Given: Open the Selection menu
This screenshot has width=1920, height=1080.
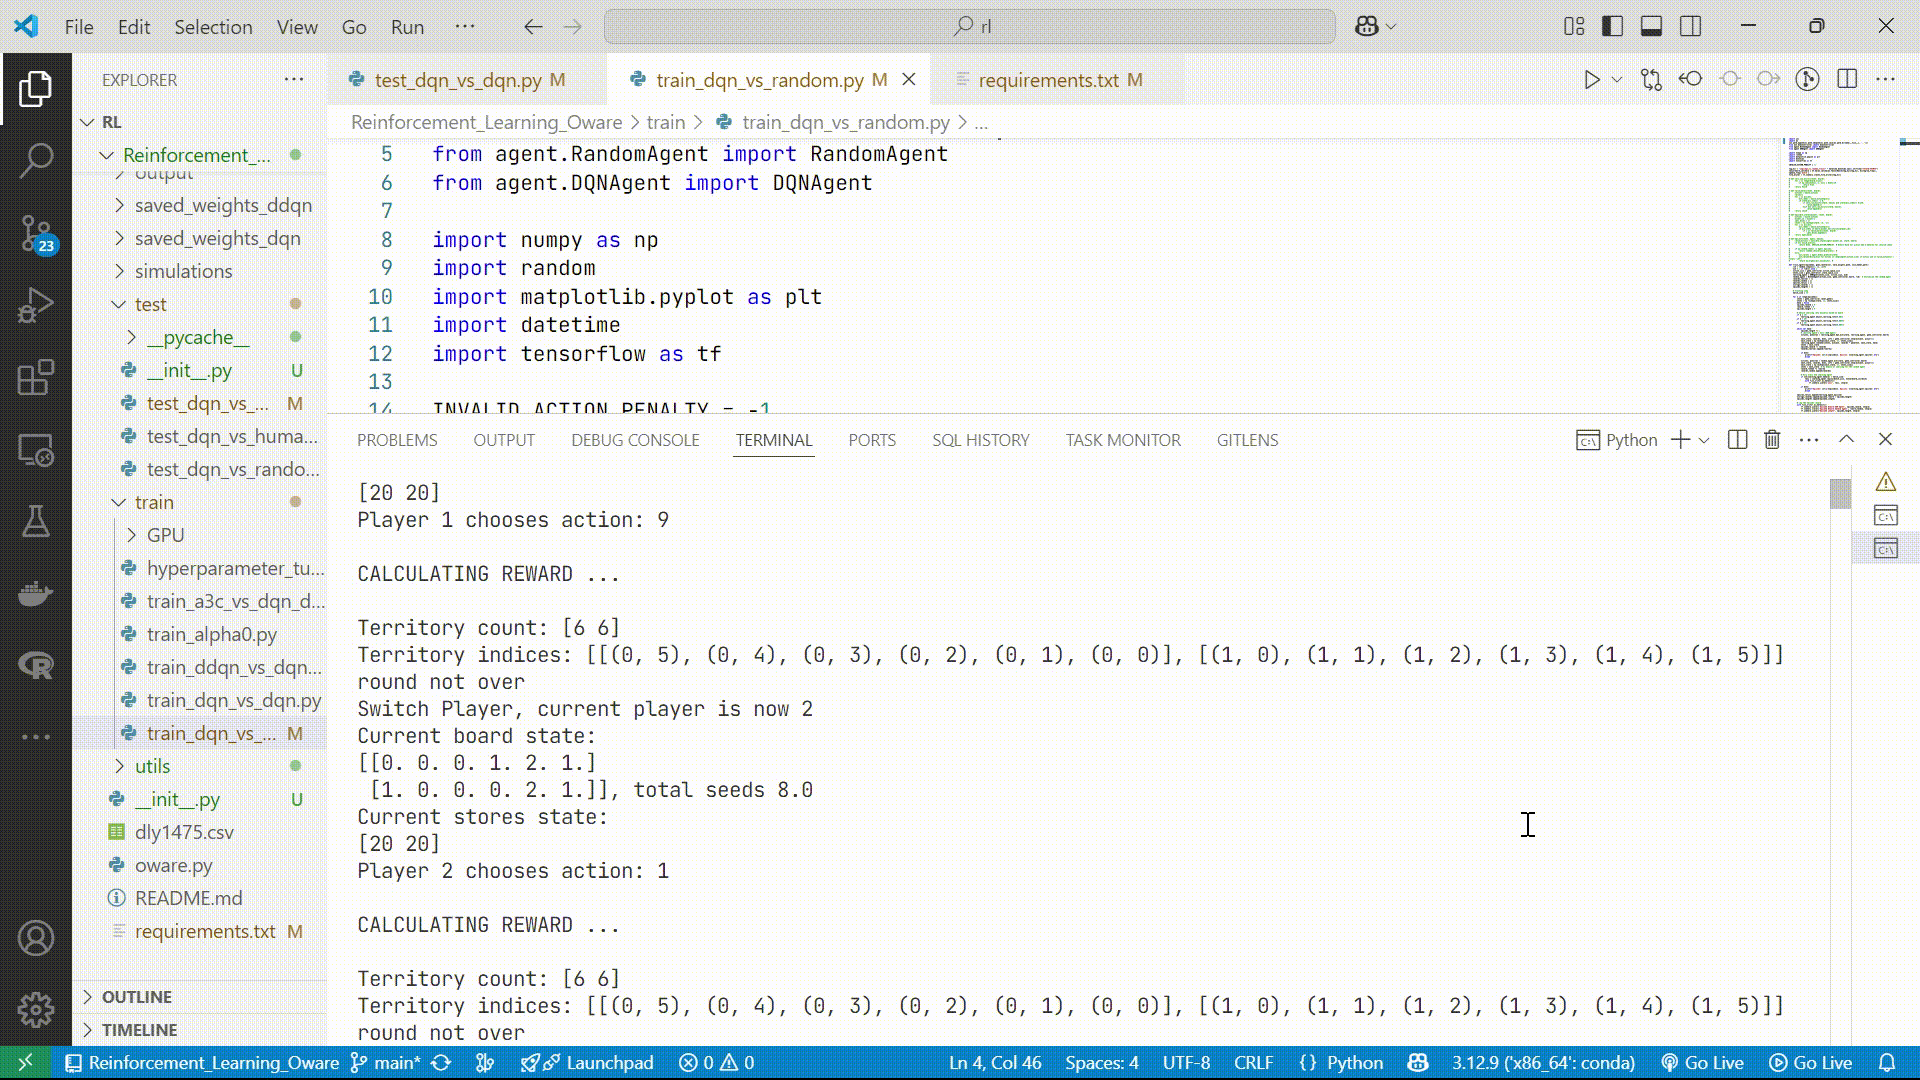Looking at the screenshot, I should click(213, 27).
